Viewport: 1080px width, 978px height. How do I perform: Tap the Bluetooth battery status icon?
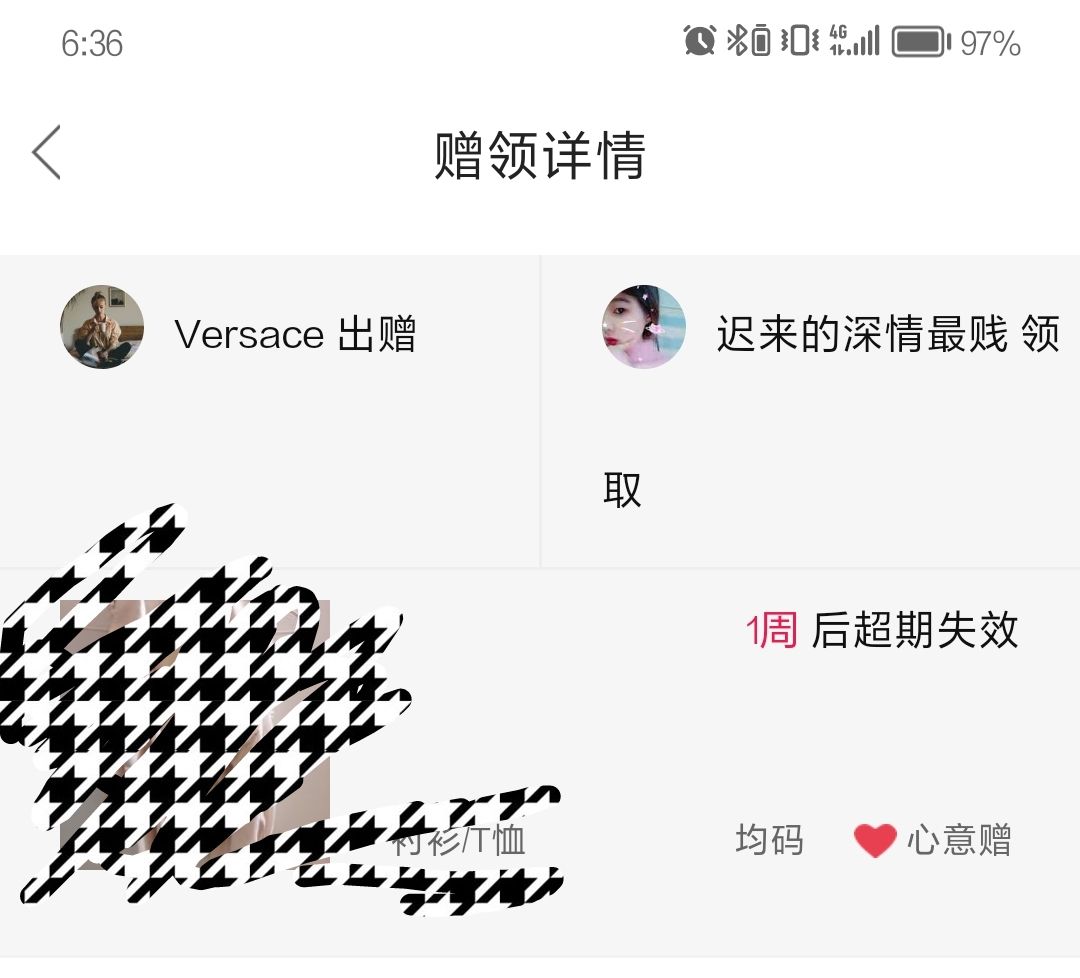tap(749, 40)
